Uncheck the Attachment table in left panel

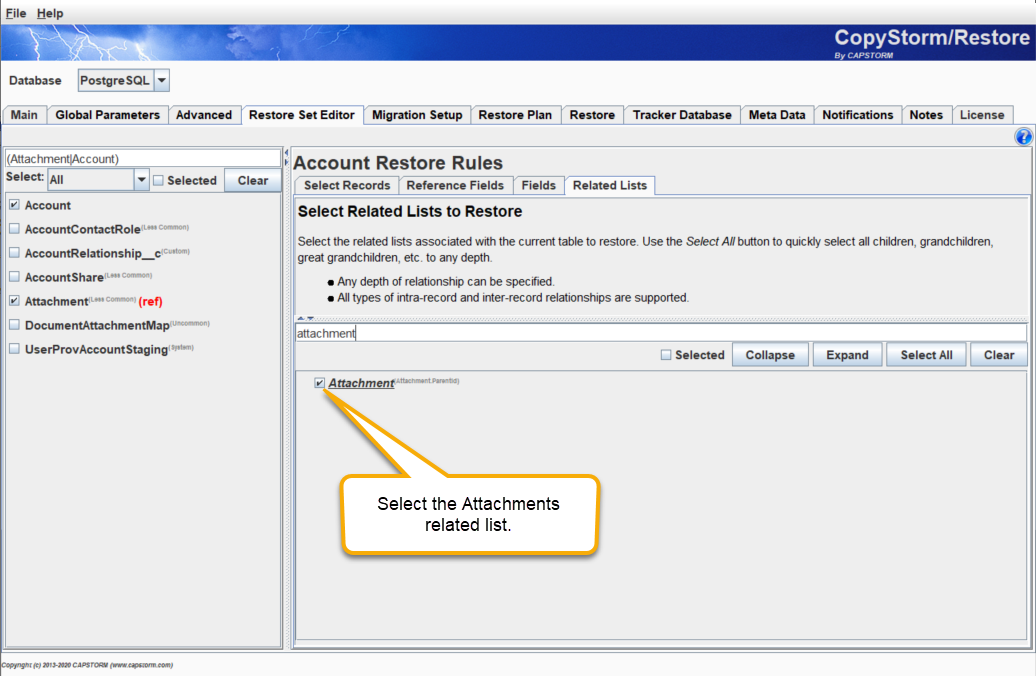click(15, 300)
